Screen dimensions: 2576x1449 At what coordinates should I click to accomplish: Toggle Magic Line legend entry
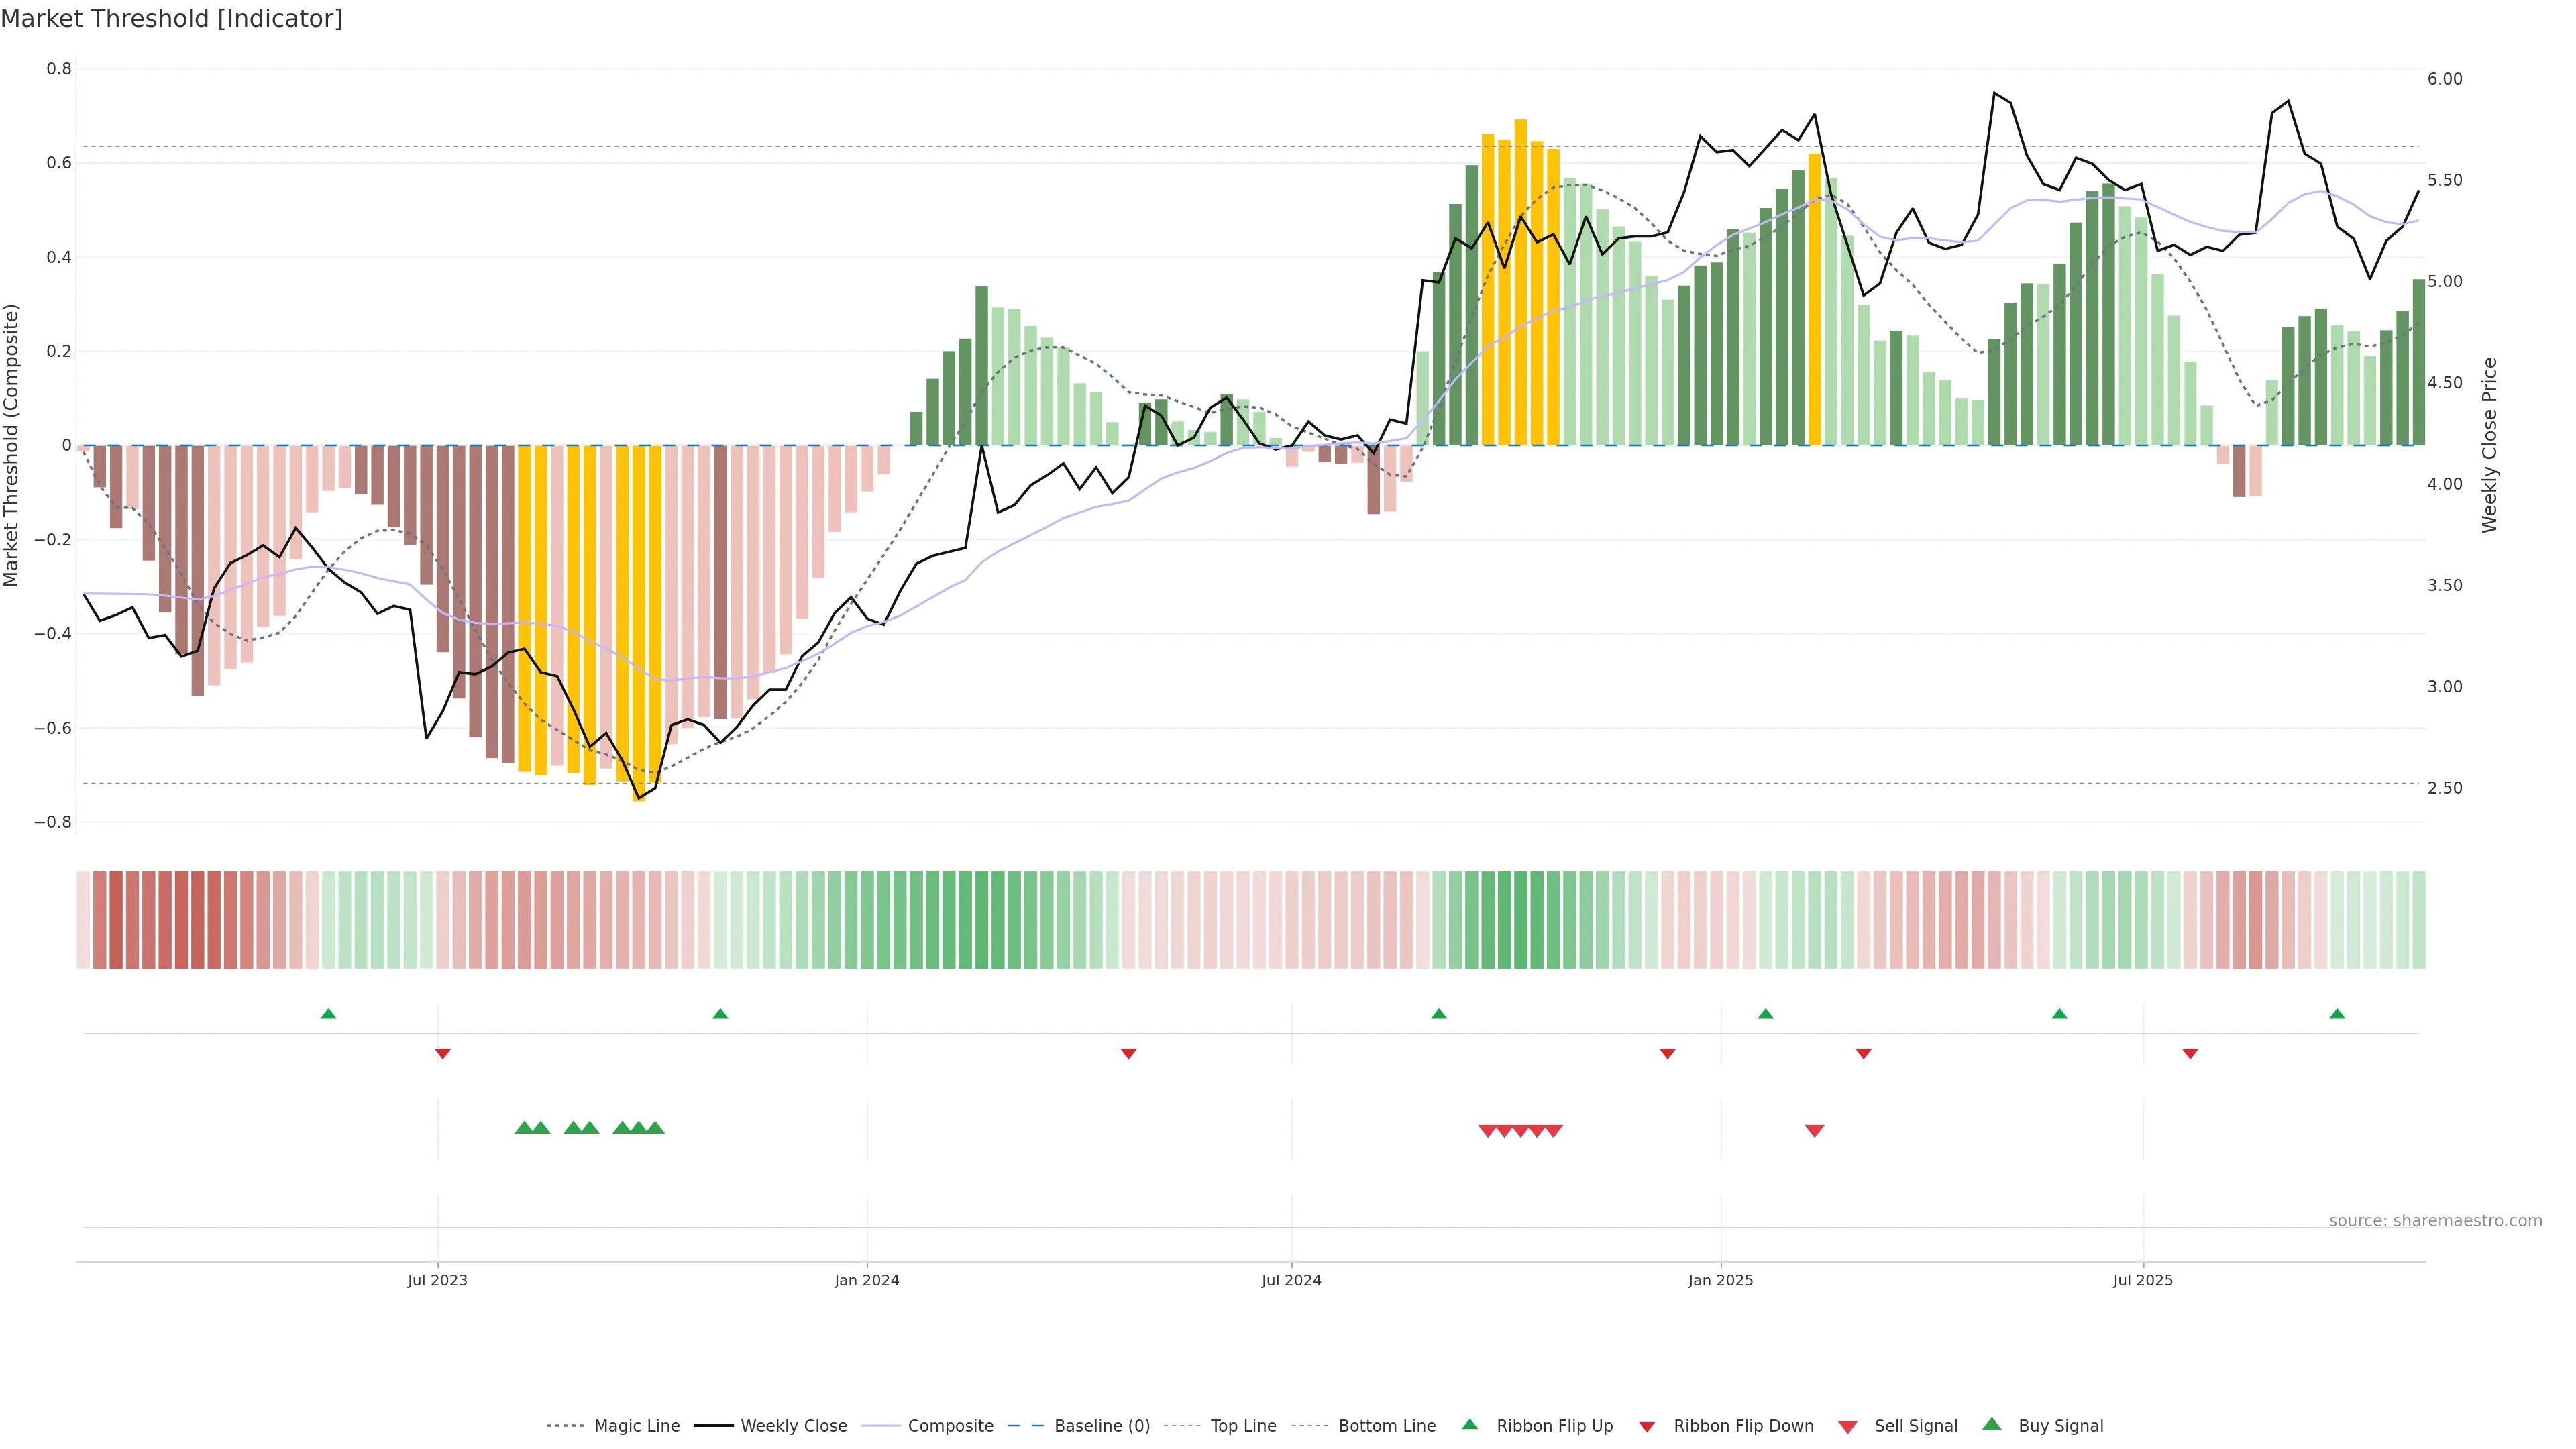pyautogui.click(x=636, y=1426)
